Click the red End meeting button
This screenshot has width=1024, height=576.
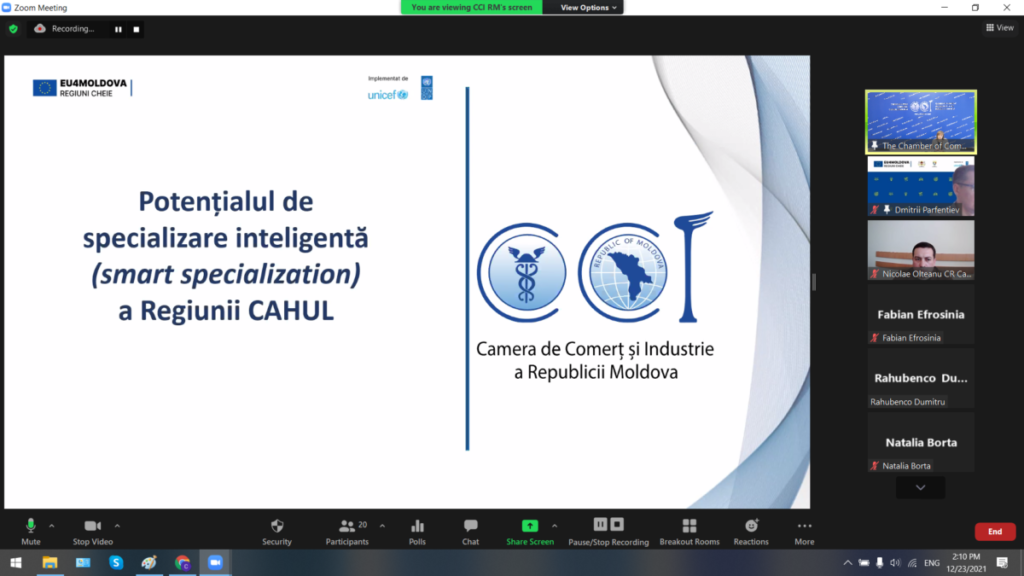pyautogui.click(x=995, y=532)
